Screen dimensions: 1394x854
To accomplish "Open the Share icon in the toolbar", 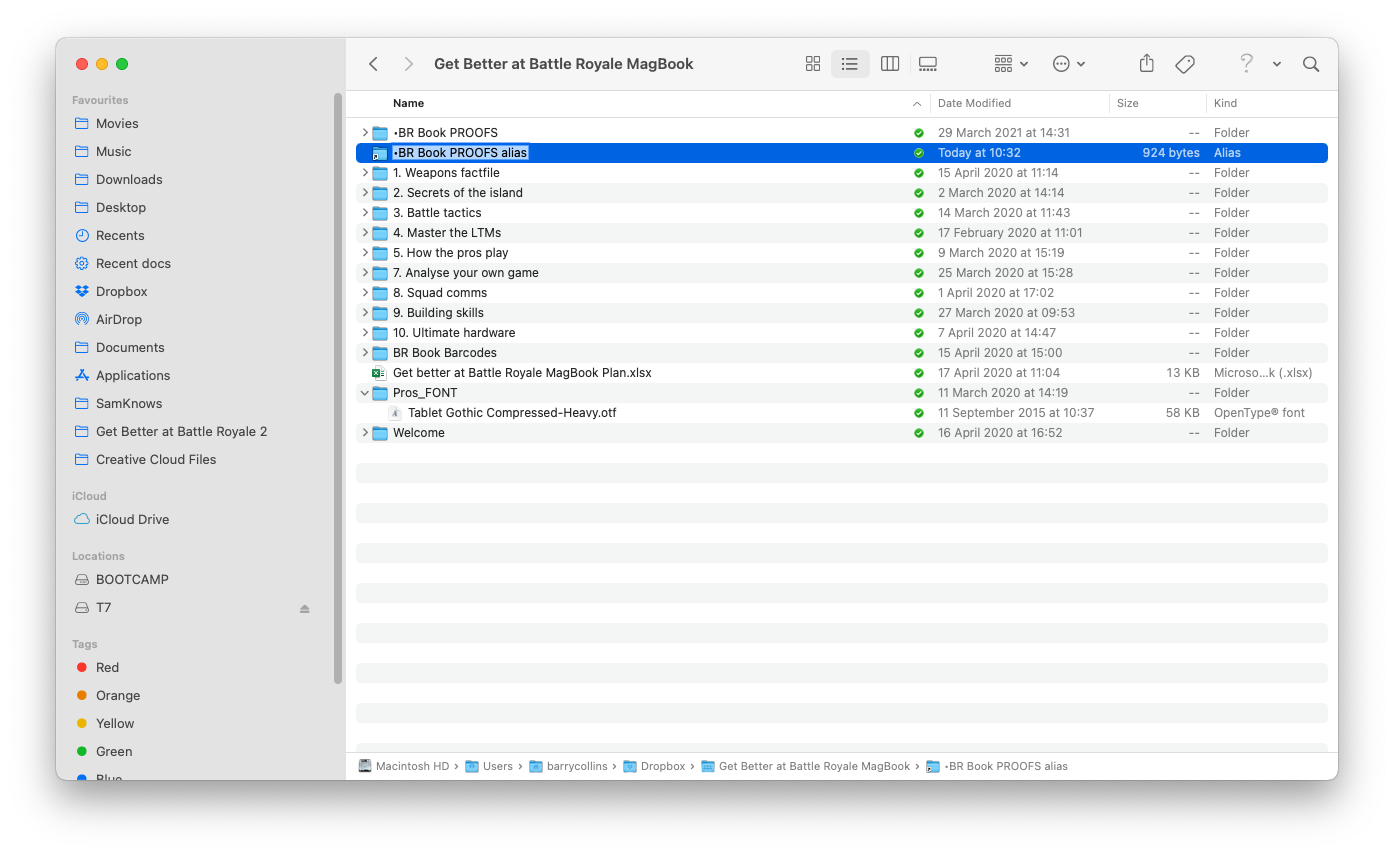I will coord(1146,63).
